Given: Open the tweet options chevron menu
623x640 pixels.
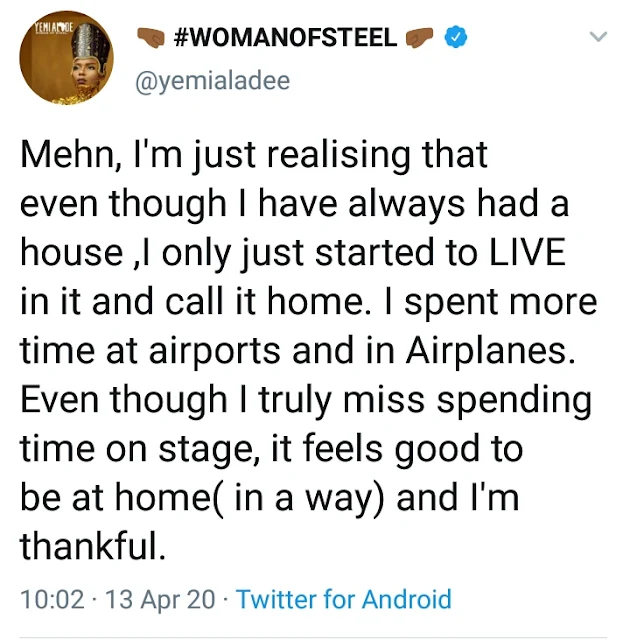Looking at the screenshot, I should coord(598,37).
